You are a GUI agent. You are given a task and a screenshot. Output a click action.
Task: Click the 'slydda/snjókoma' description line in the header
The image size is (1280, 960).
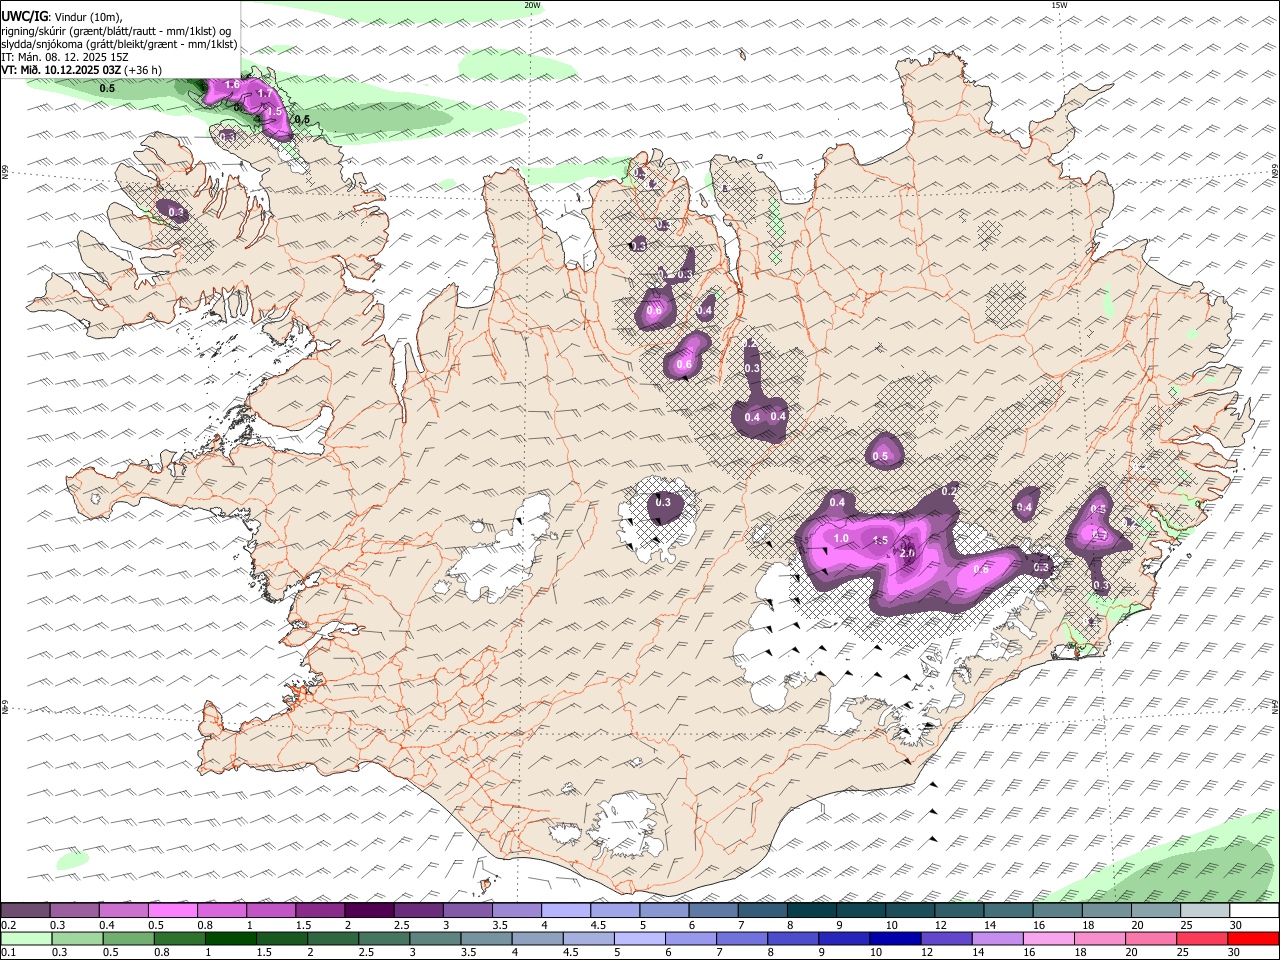119,44
